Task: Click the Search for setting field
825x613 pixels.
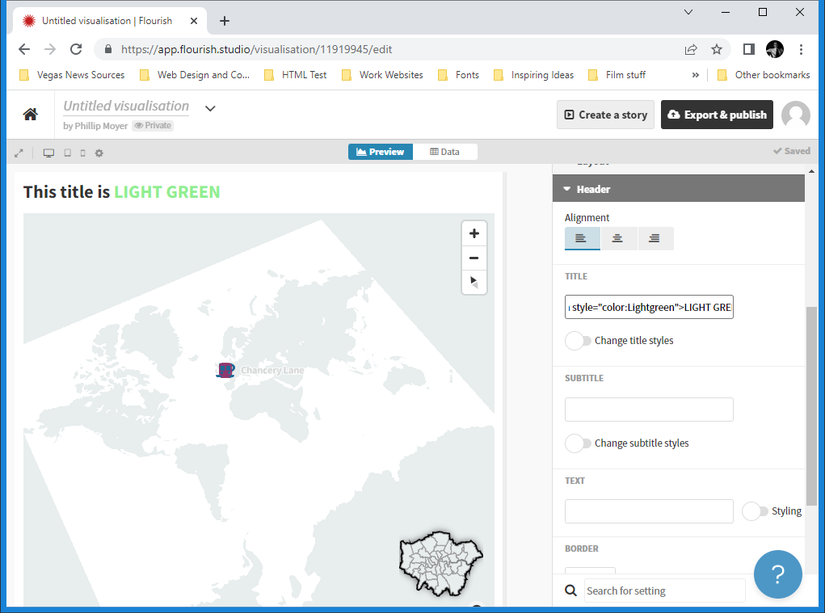Action: click(663, 591)
